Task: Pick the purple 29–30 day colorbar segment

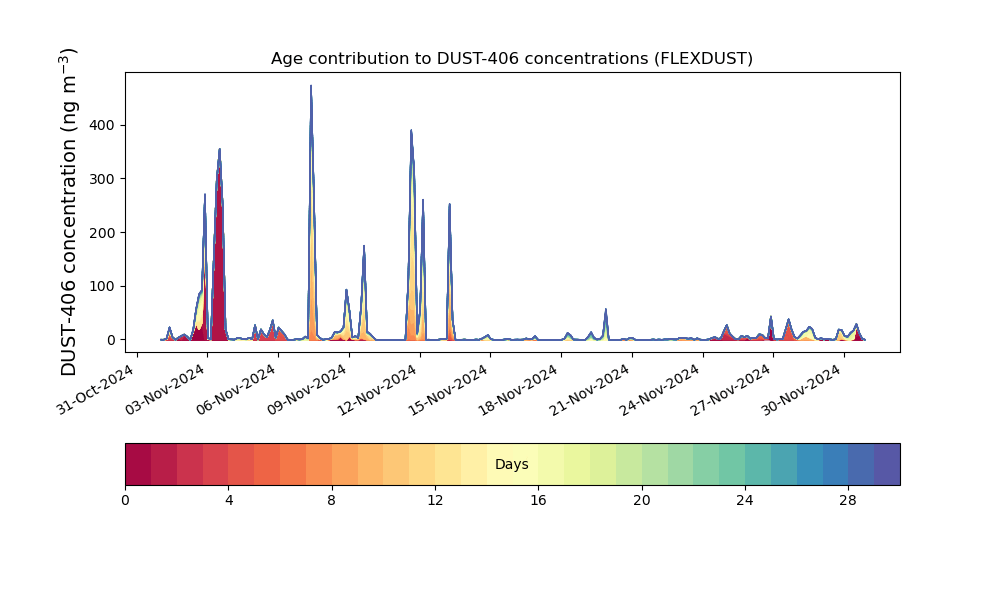Action: point(887,464)
